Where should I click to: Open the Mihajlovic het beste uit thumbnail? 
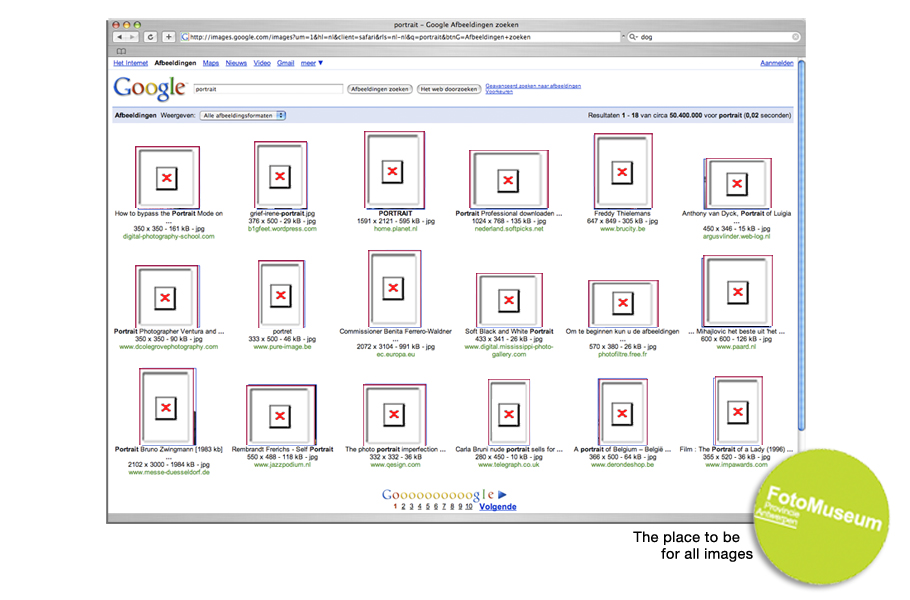737,291
